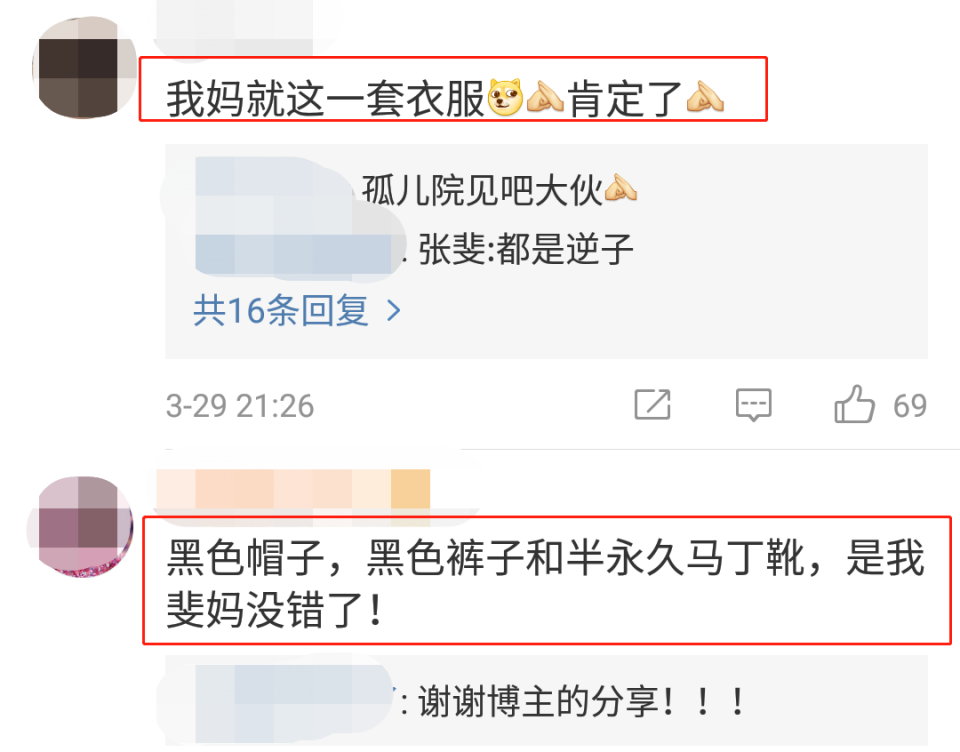
Task: Open the reply bubble icon beside share
Action: click(x=753, y=405)
